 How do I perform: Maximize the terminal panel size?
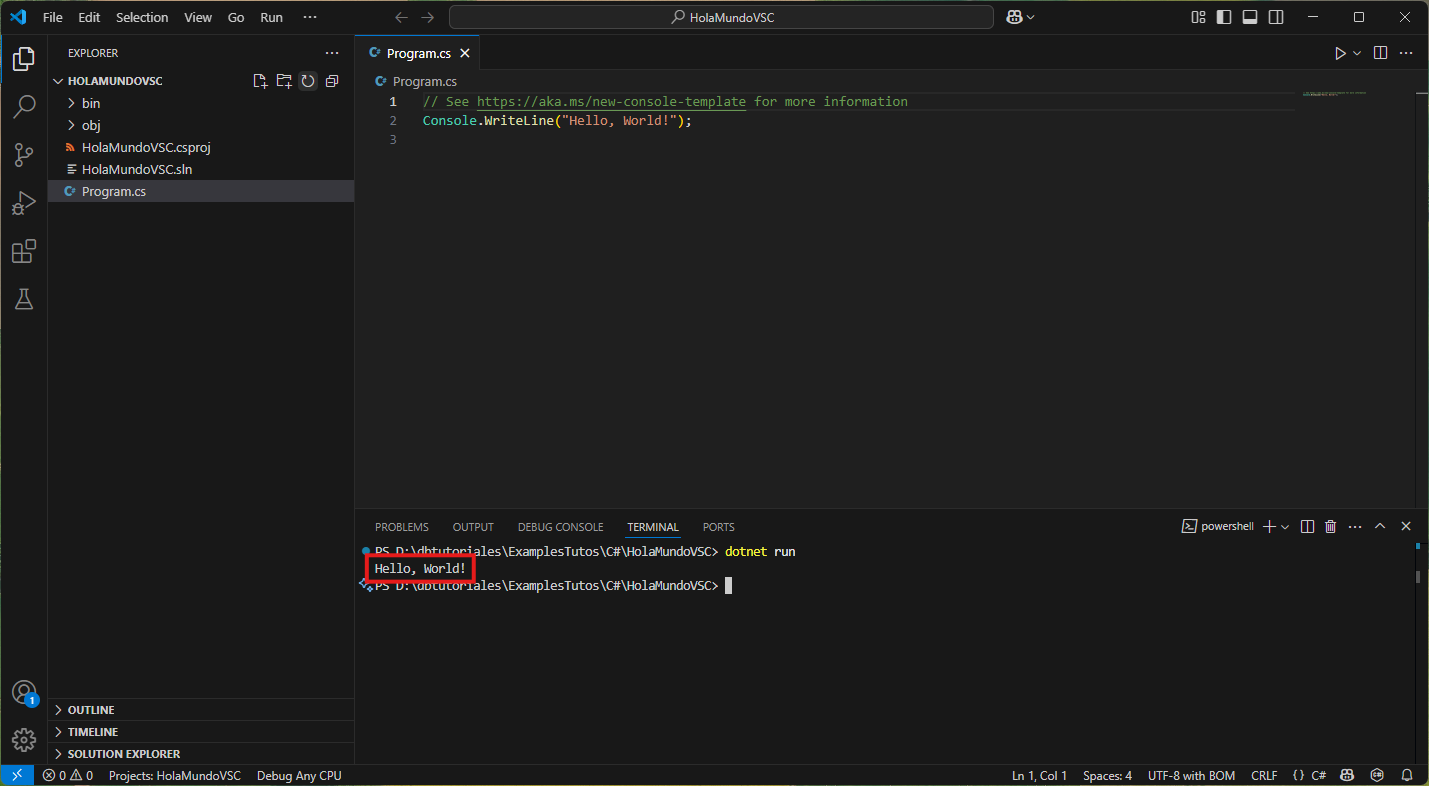click(1380, 526)
